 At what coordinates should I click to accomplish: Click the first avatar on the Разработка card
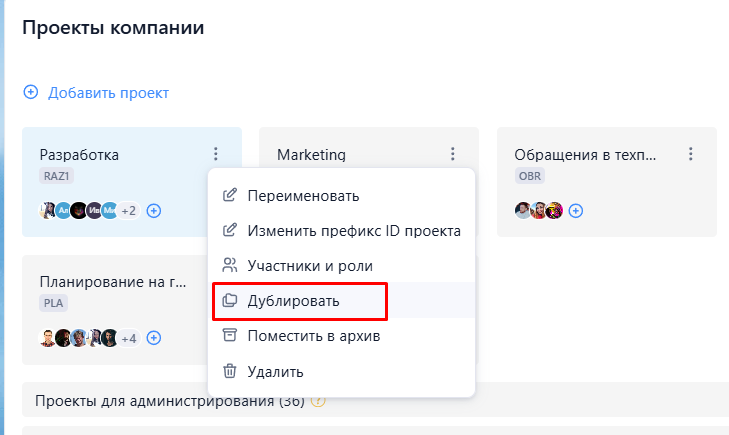pos(47,211)
